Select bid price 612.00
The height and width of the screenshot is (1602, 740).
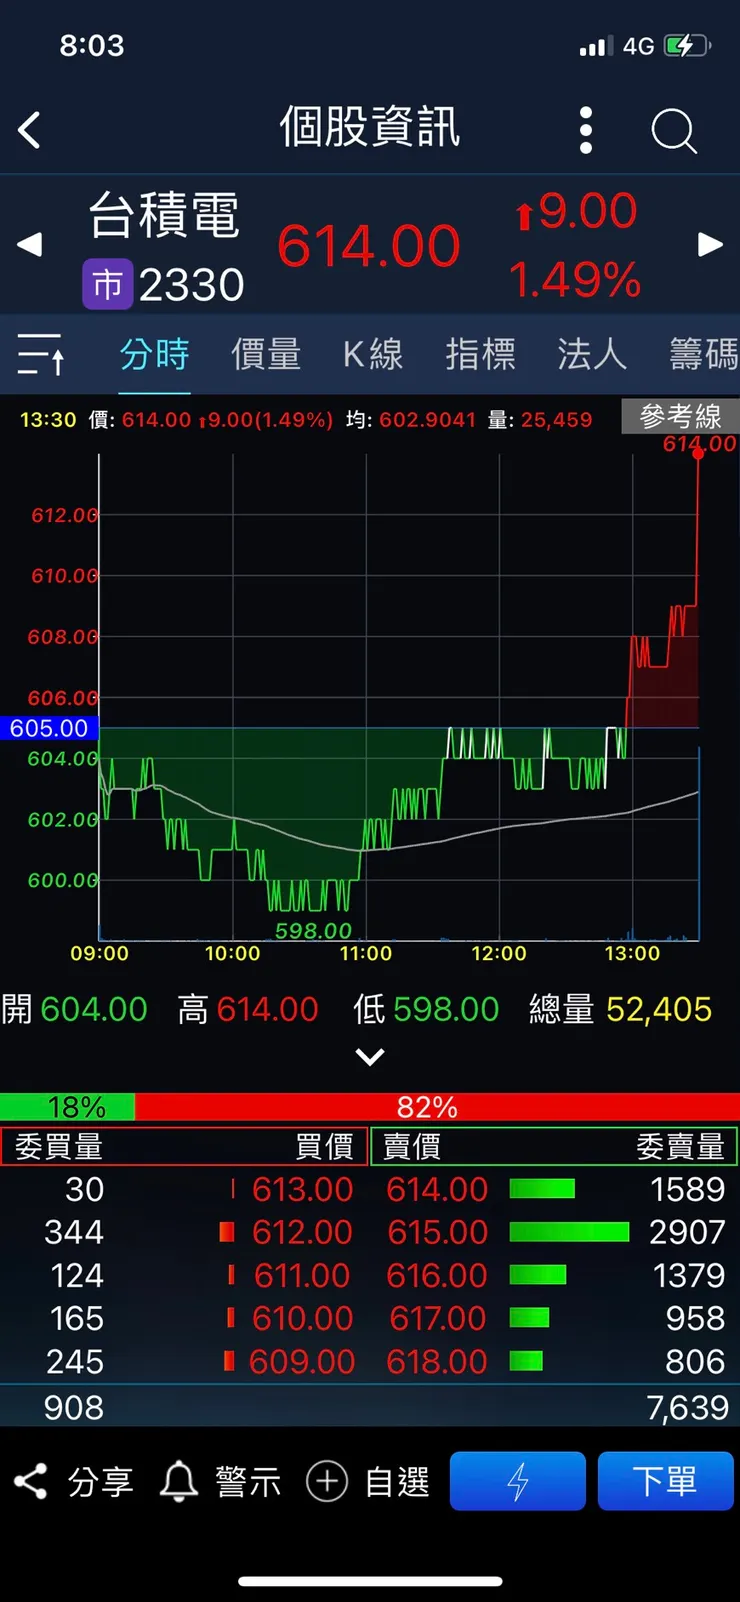302,1232
